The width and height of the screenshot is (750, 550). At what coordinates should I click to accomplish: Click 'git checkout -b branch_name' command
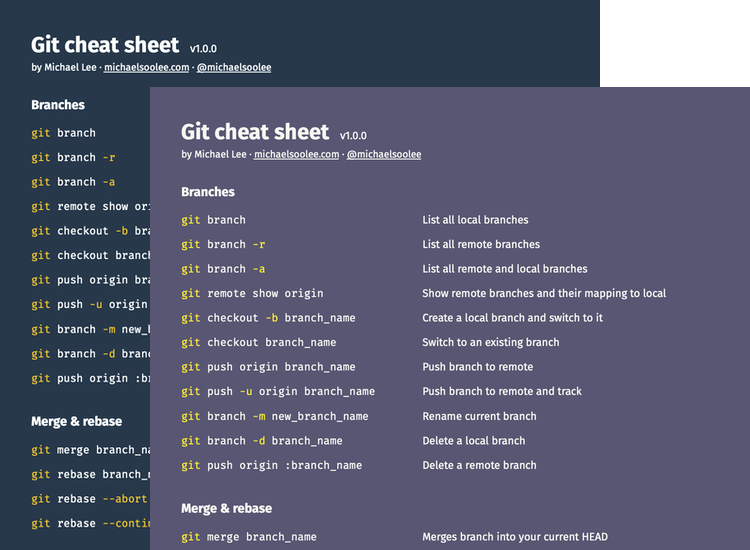[268, 318]
